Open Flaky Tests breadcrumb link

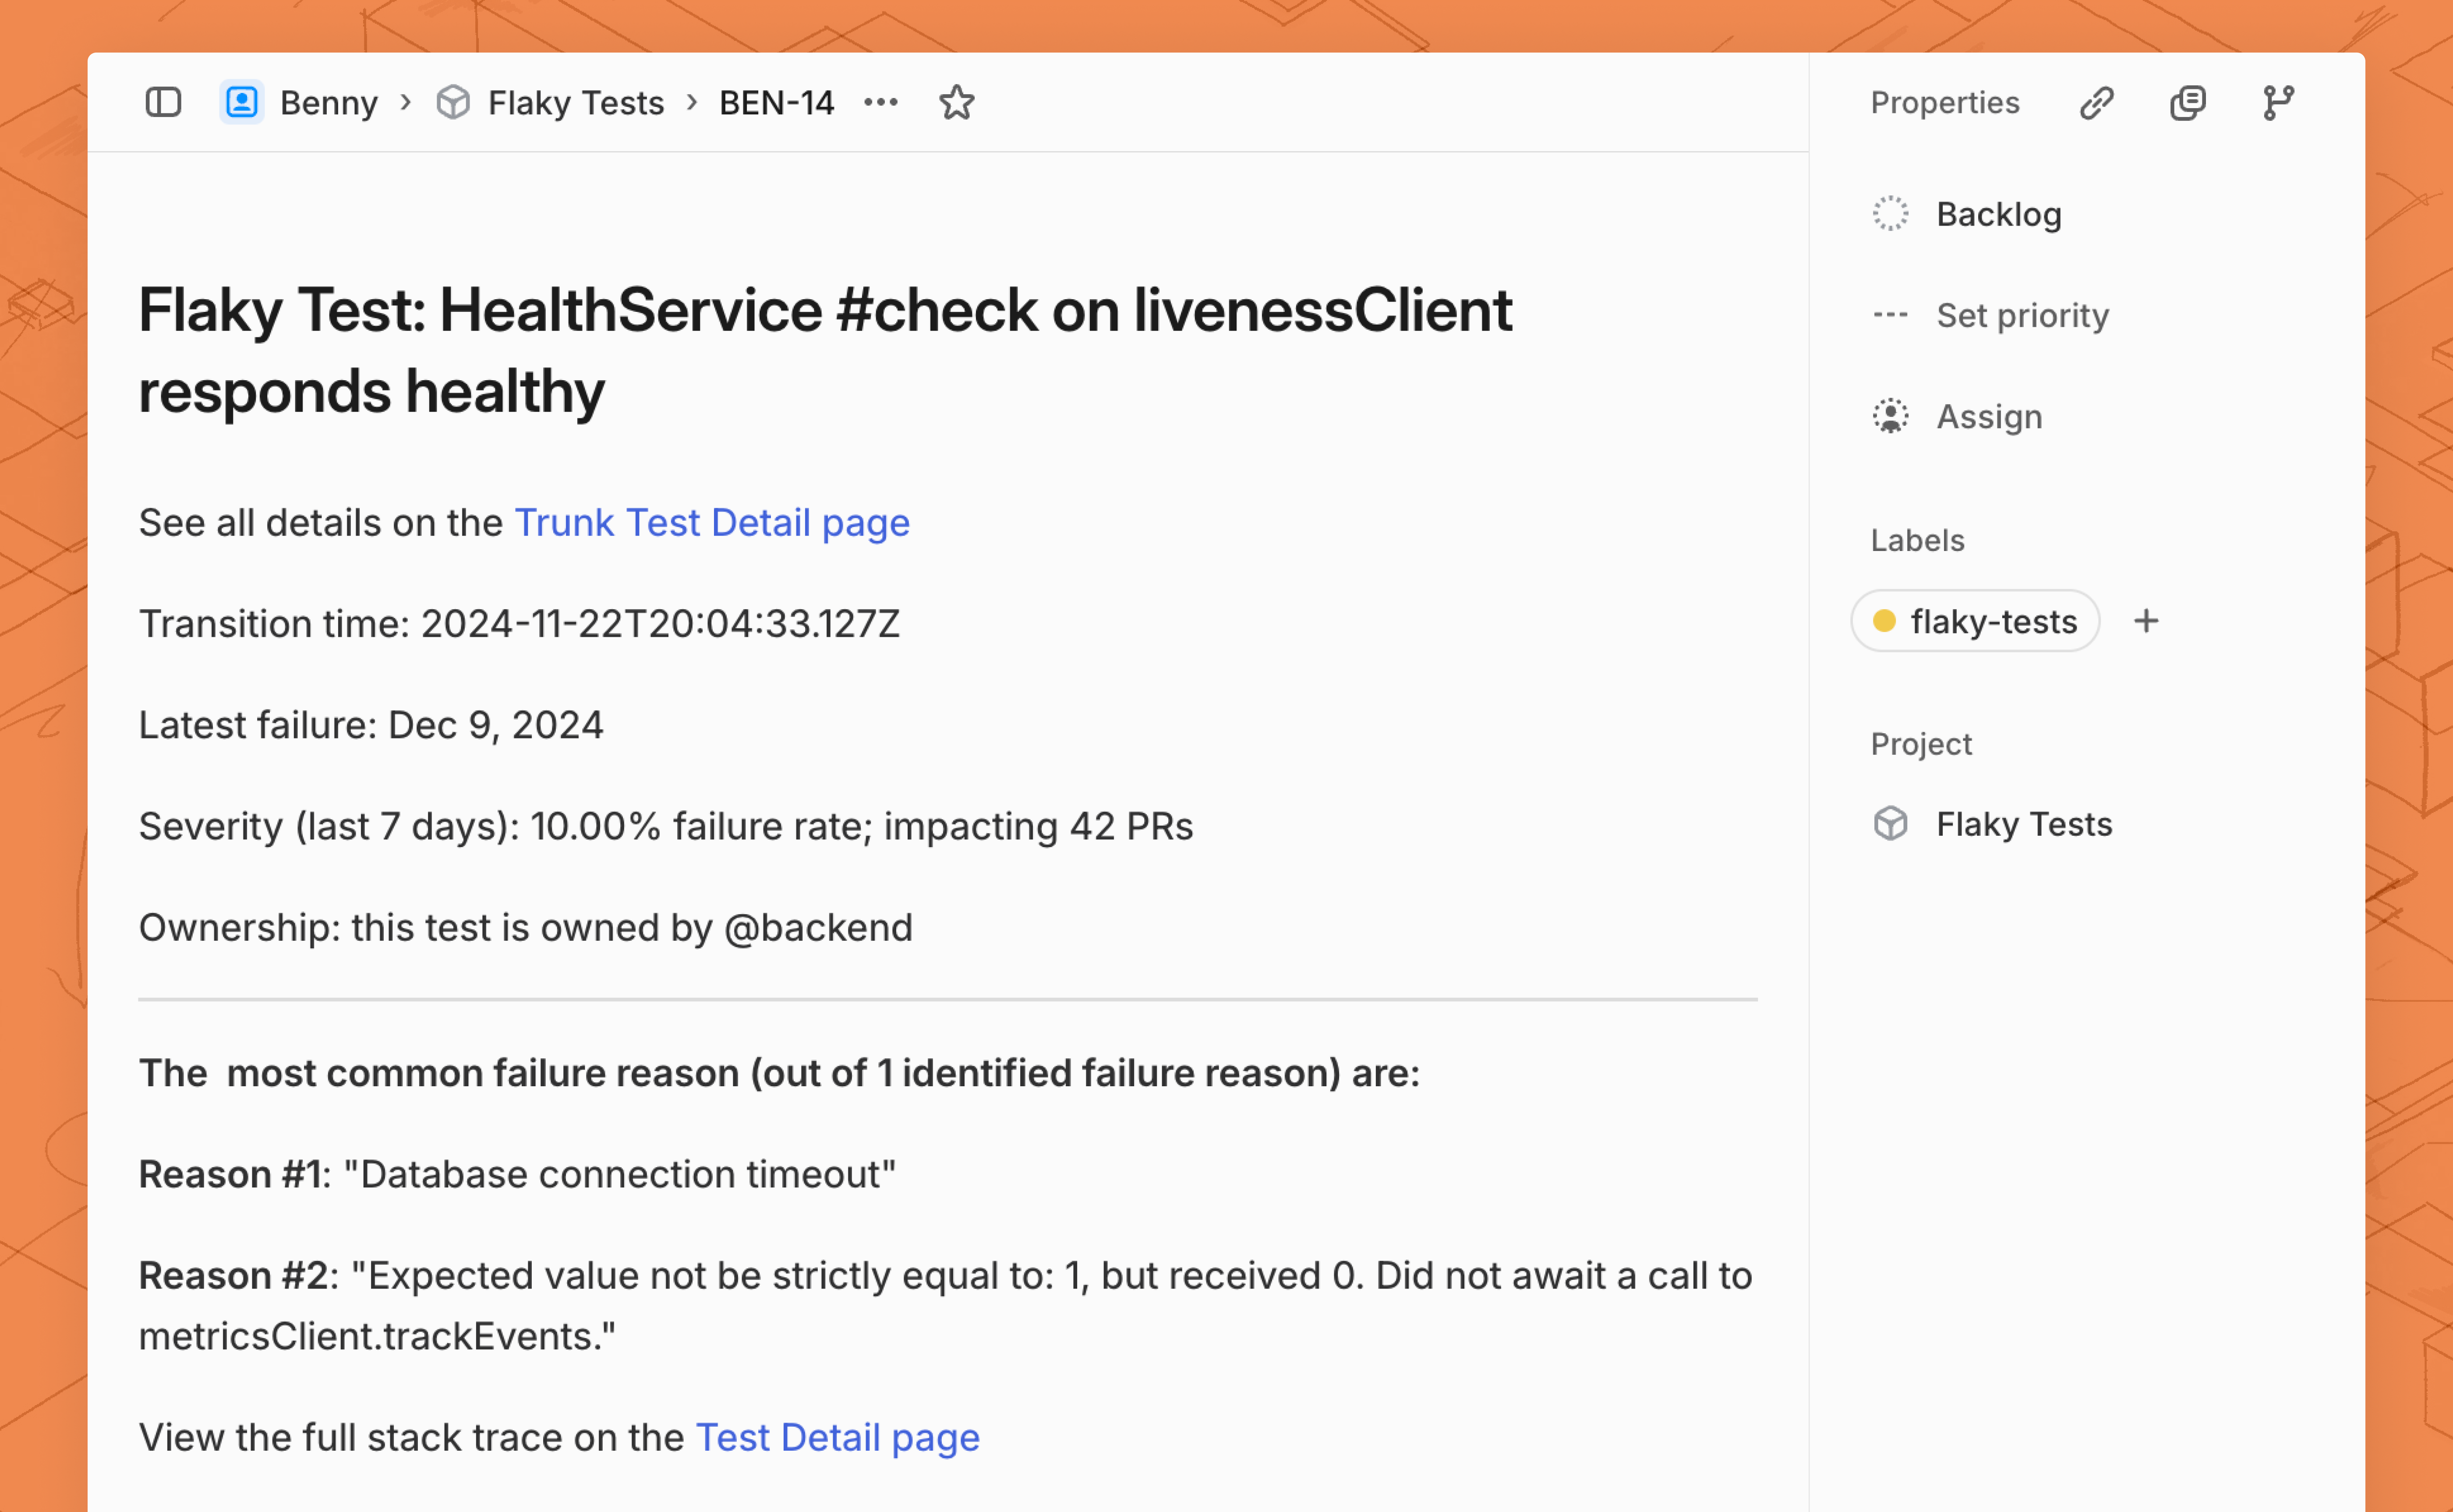pyautogui.click(x=575, y=102)
